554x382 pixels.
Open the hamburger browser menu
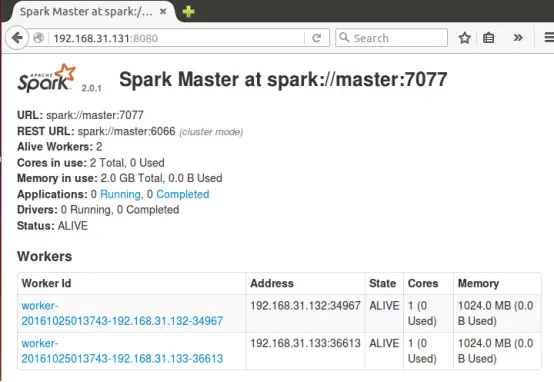pos(549,37)
